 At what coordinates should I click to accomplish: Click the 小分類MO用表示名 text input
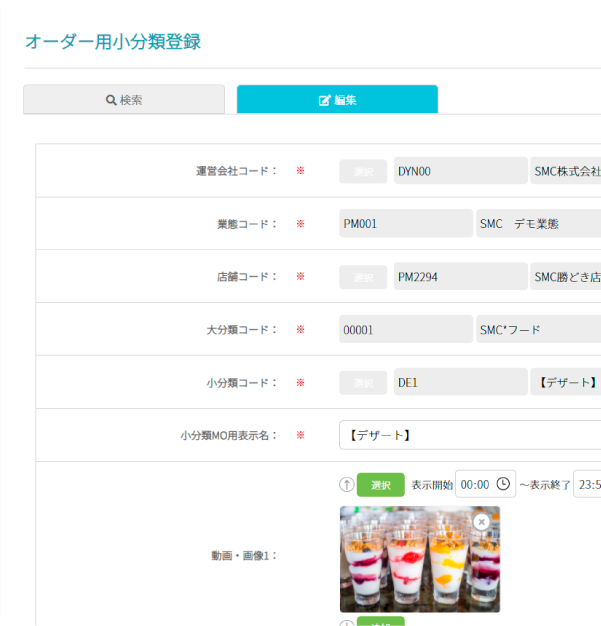(470, 435)
